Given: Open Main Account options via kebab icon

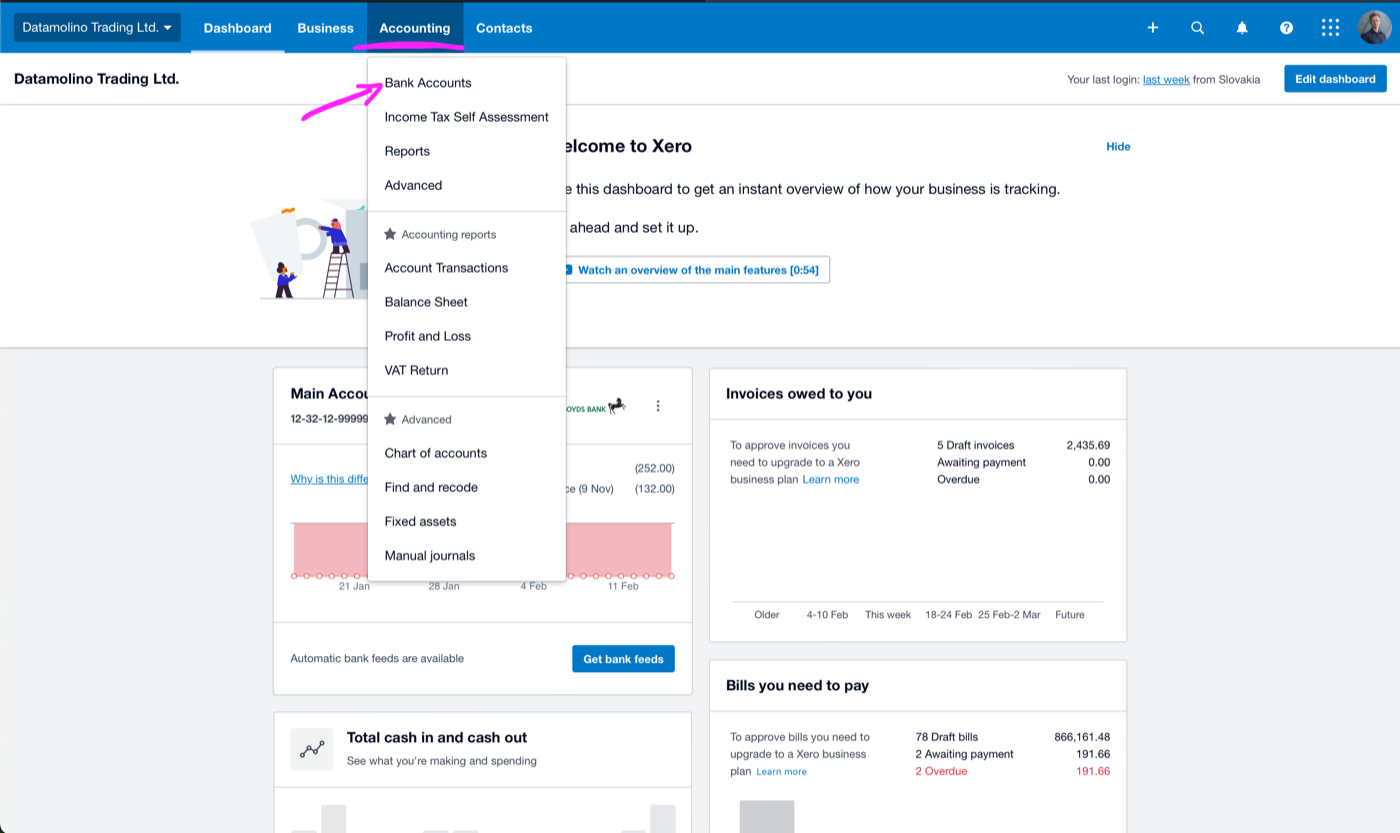Looking at the screenshot, I should [658, 405].
